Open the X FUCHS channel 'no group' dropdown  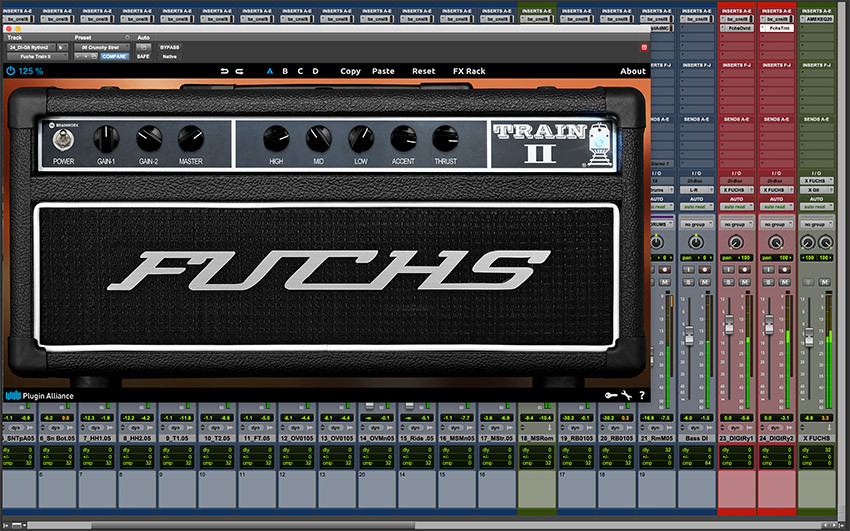[x=816, y=224]
